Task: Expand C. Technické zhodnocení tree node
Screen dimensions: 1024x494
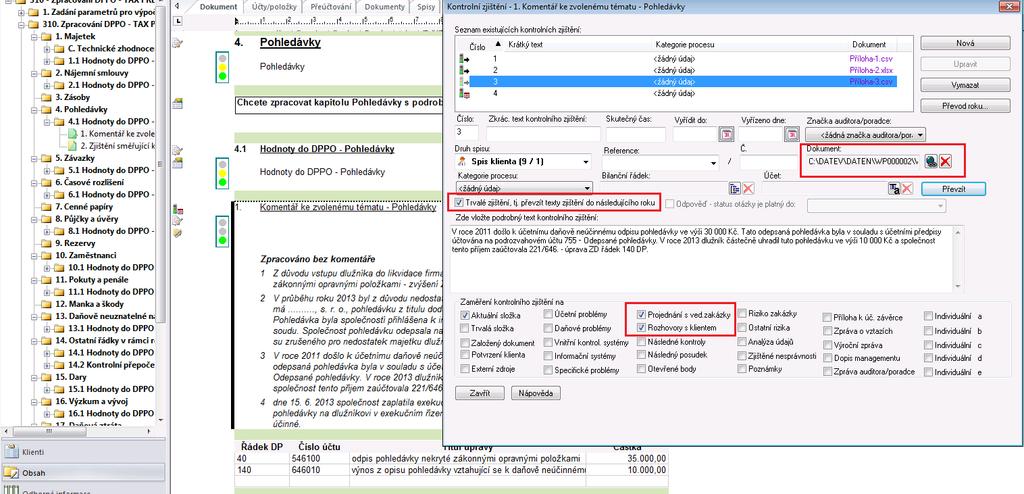Action: (46, 49)
